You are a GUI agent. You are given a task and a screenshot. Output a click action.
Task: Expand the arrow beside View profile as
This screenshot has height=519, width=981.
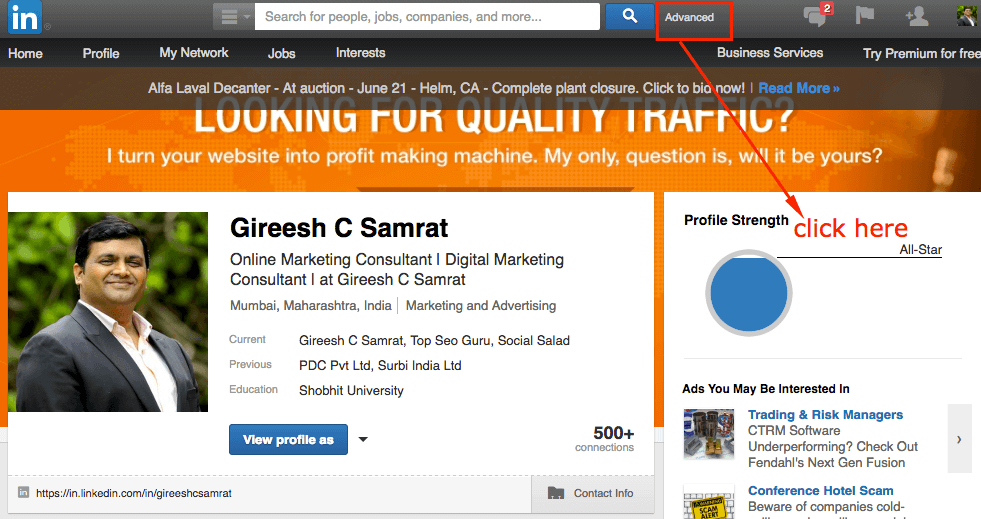(363, 439)
